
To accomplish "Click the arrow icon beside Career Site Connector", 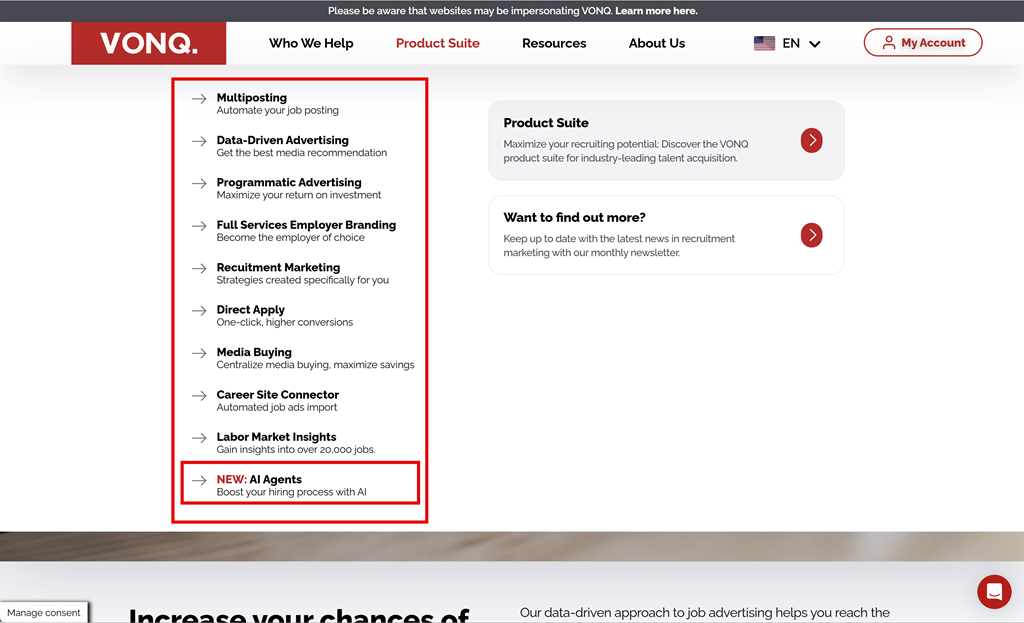I will 199,396.
